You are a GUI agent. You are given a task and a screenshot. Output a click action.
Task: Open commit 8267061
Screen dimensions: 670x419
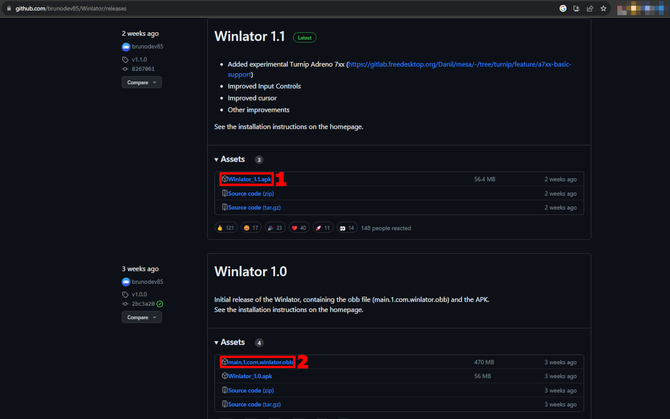(x=143, y=69)
